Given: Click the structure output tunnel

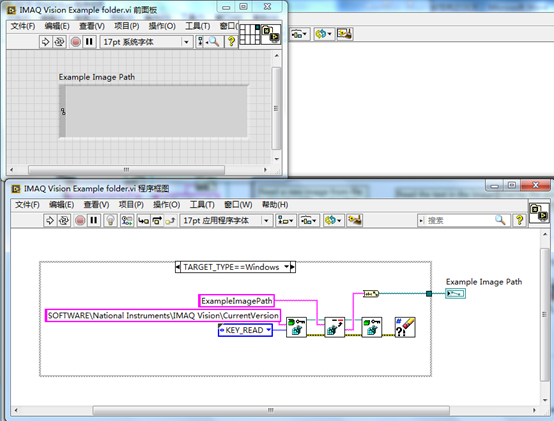Looking at the screenshot, I should (x=429, y=293).
